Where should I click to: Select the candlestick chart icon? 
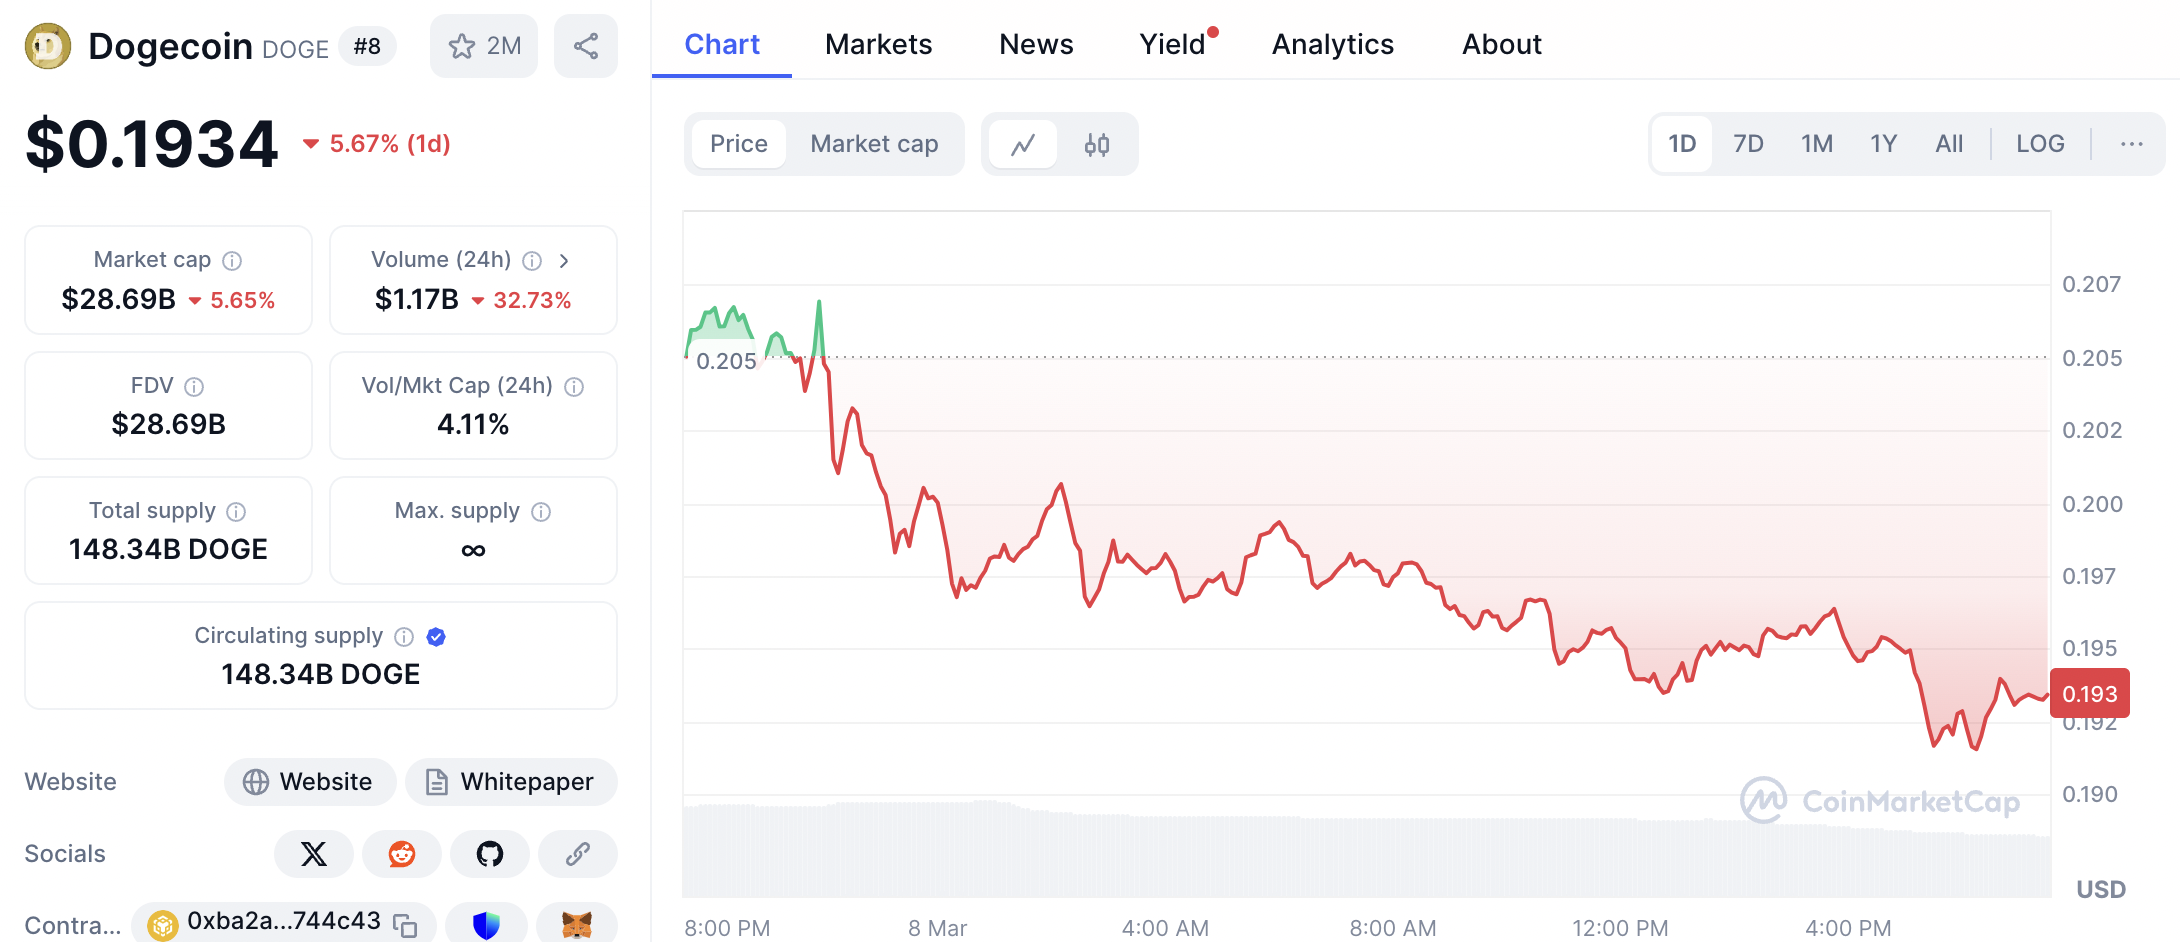[1097, 145]
